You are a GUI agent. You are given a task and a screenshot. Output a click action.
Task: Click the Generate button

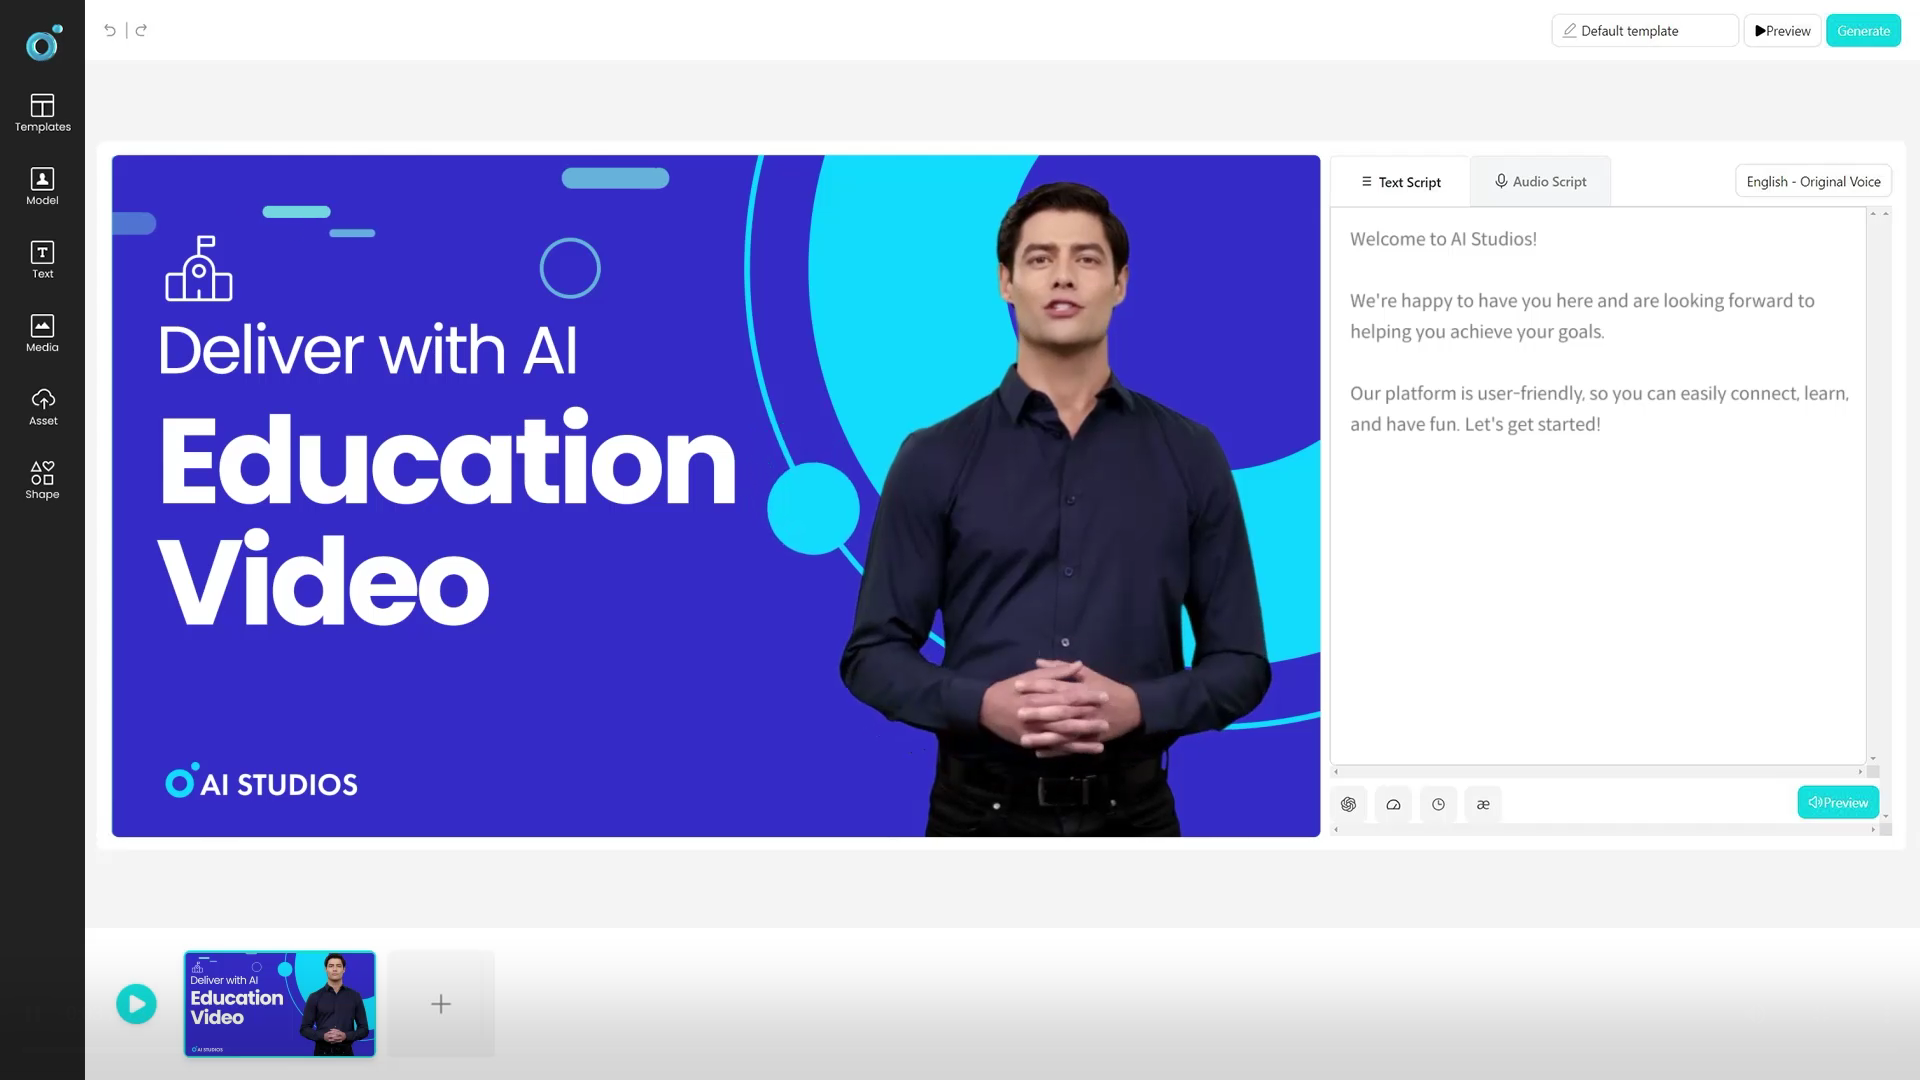tap(1862, 30)
